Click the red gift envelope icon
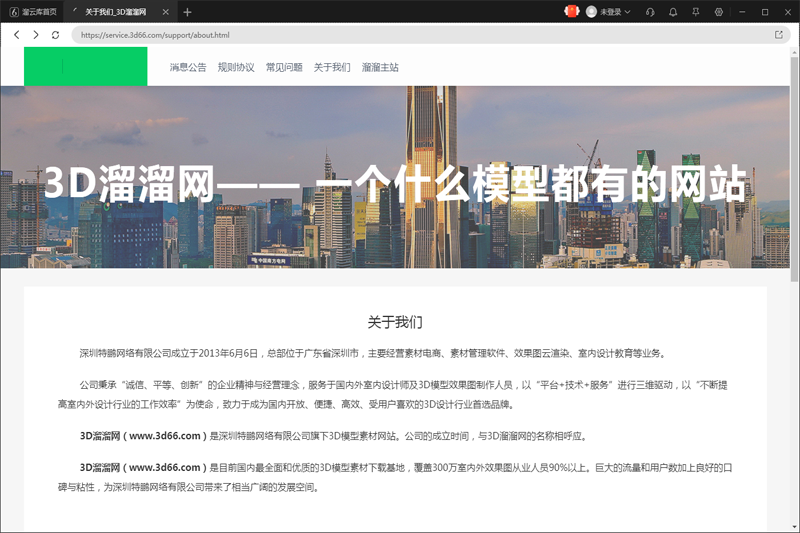 (572, 12)
